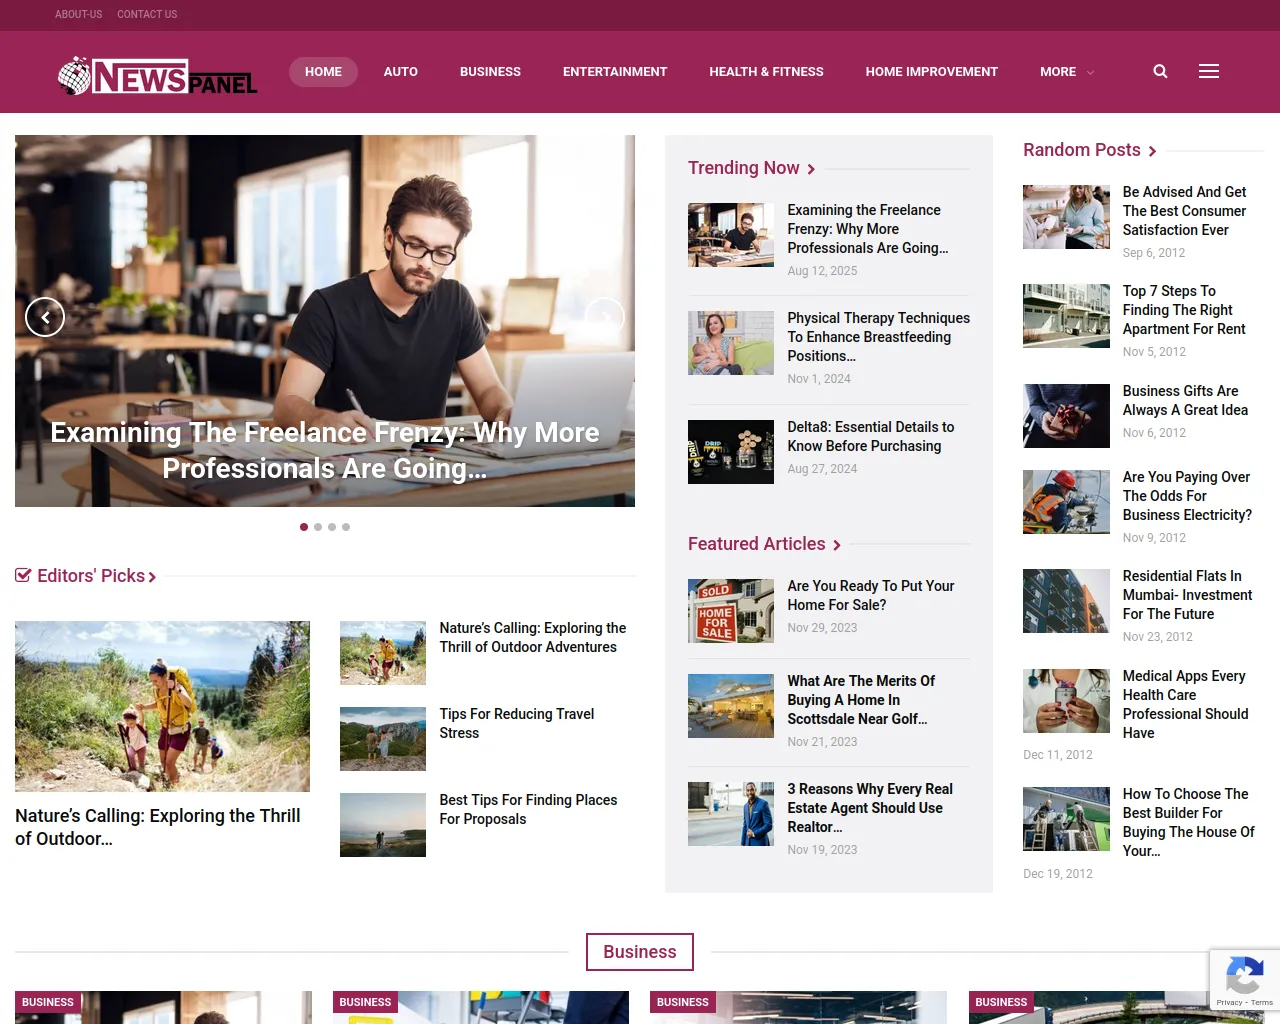Open the HEALTH & FITNESS menu item
This screenshot has height=1024, width=1280.
click(767, 72)
